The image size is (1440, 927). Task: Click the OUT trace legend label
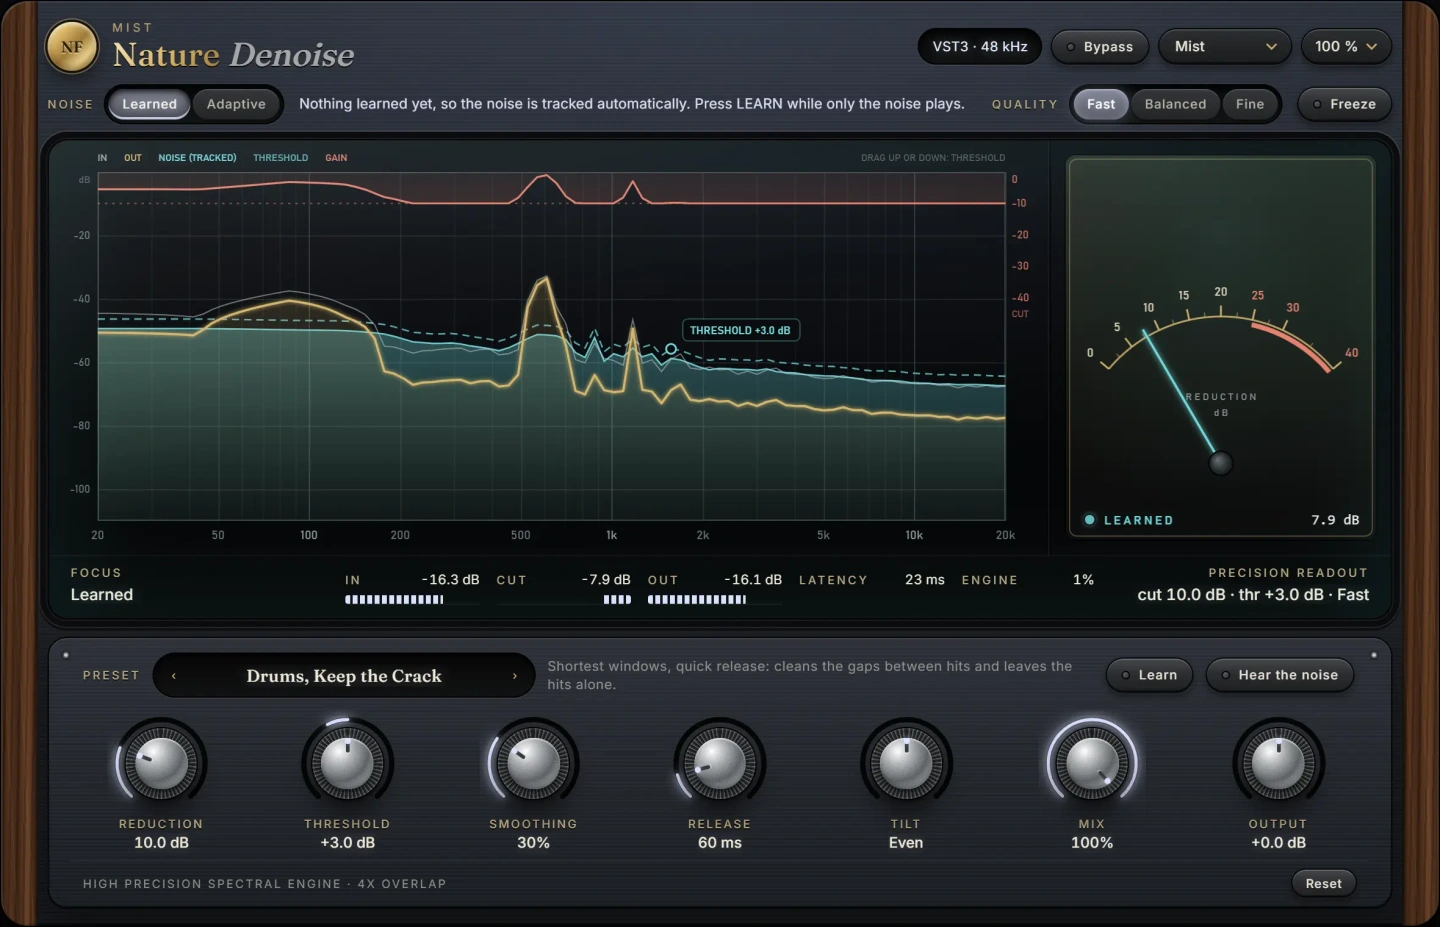[x=133, y=158]
